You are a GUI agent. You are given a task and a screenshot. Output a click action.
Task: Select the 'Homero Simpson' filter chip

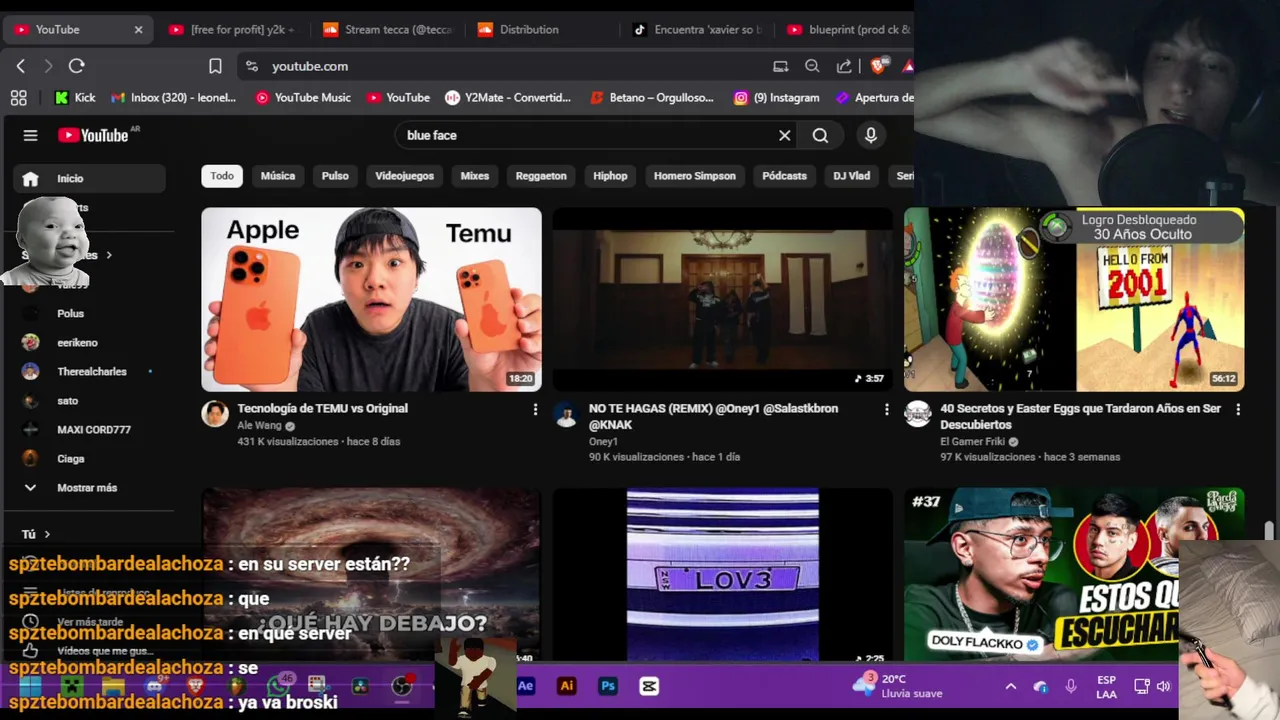point(695,176)
